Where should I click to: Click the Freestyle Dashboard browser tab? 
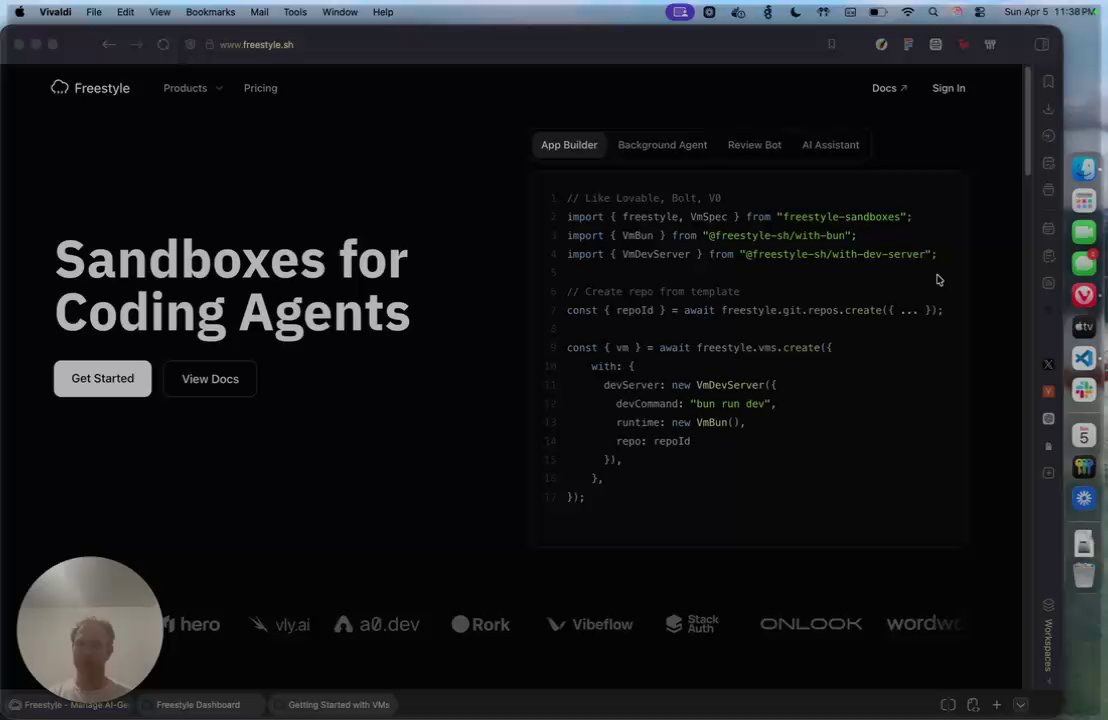click(x=198, y=704)
